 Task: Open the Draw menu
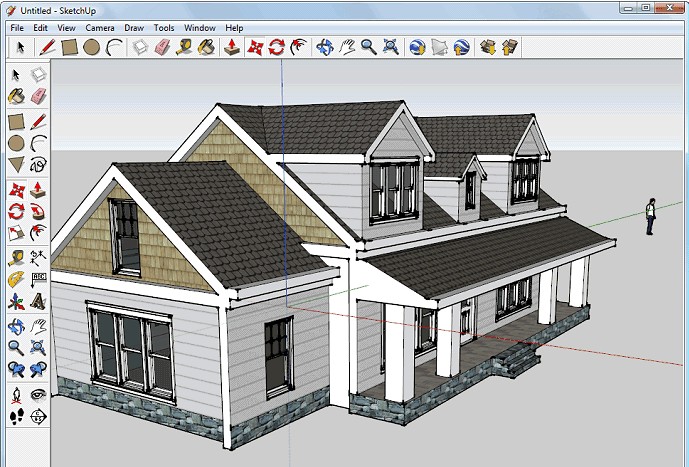(x=134, y=28)
